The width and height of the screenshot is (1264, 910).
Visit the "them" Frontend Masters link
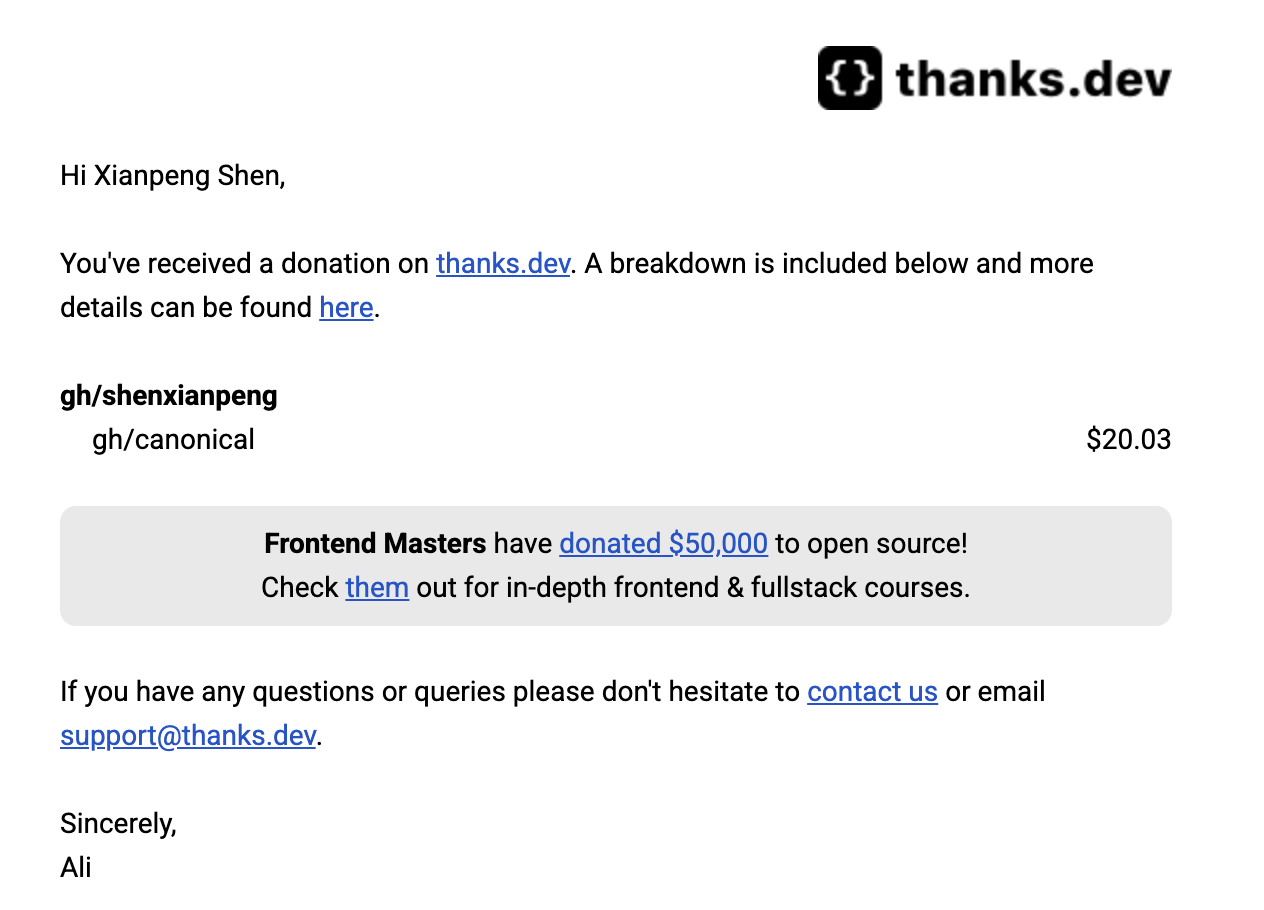(x=377, y=588)
